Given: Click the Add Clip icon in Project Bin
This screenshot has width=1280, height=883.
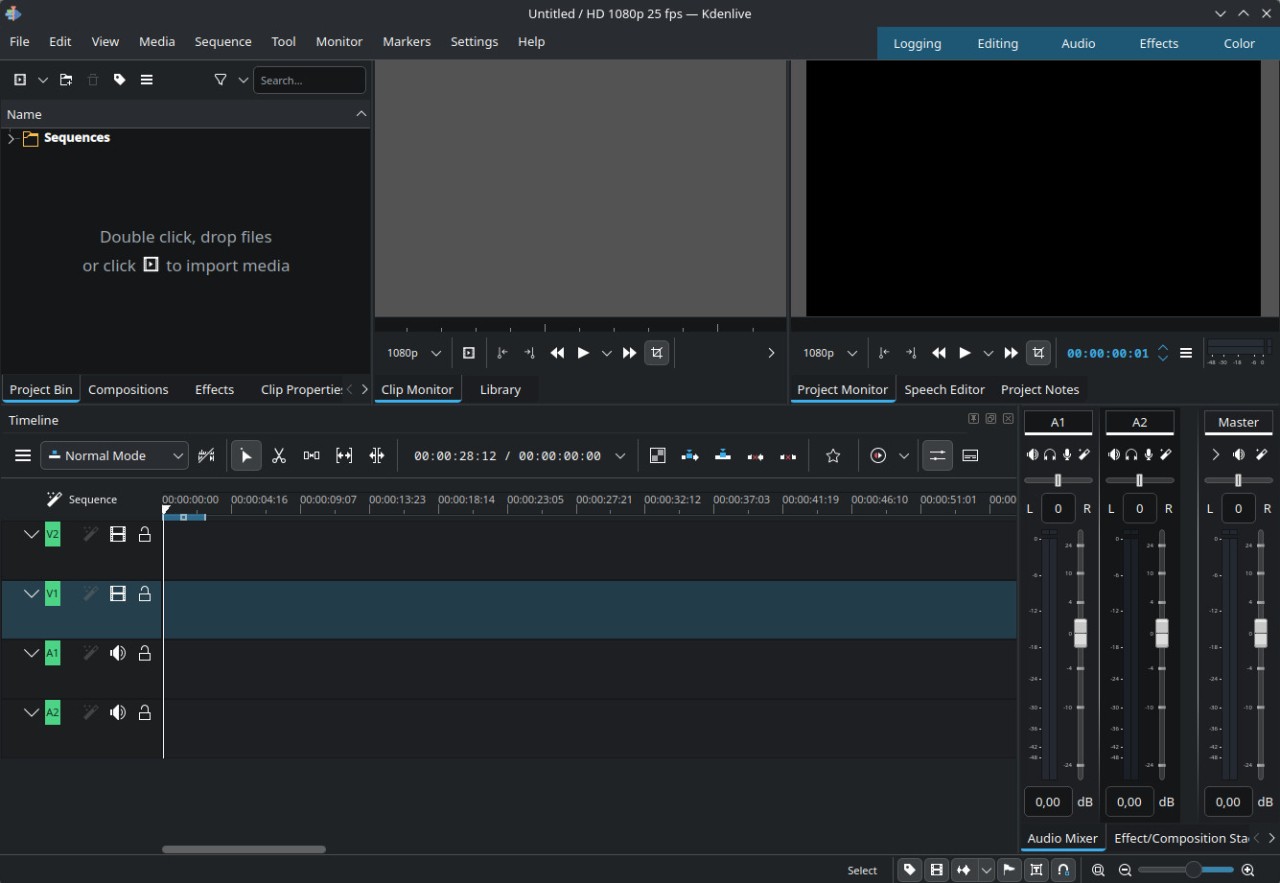Looking at the screenshot, I should pos(20,80).
